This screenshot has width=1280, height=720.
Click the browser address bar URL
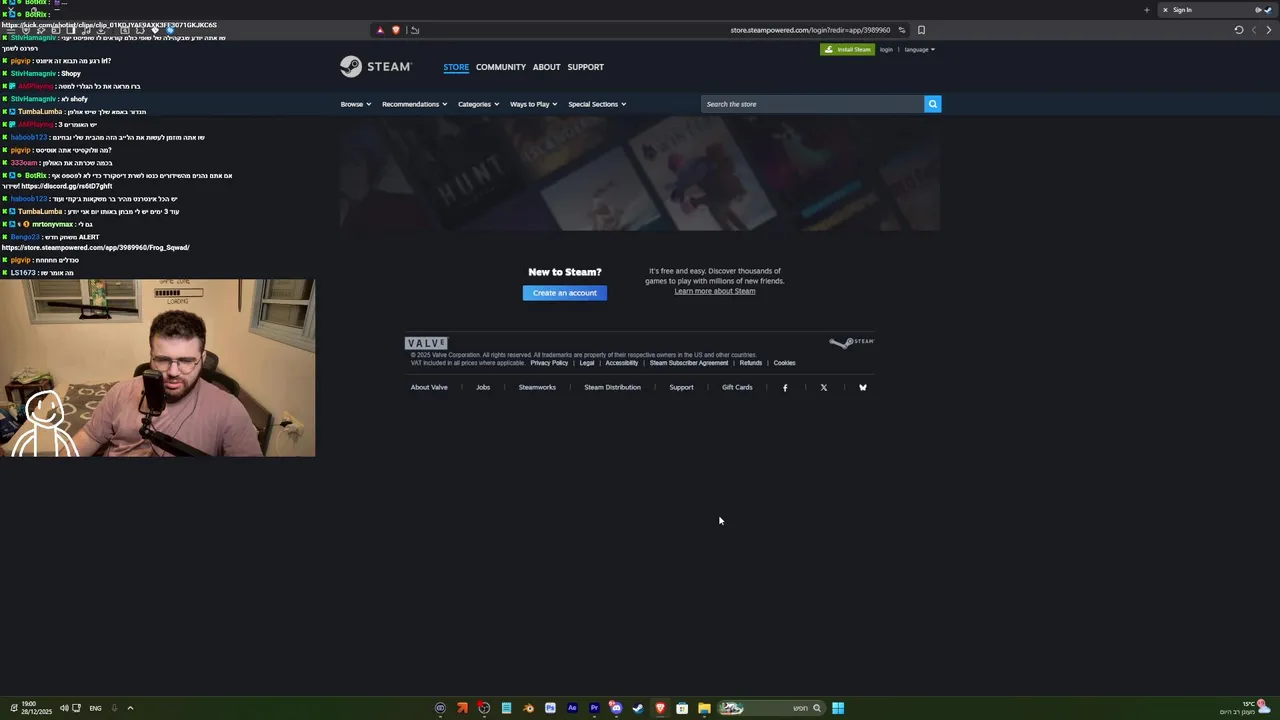click(x=810, y=30)
